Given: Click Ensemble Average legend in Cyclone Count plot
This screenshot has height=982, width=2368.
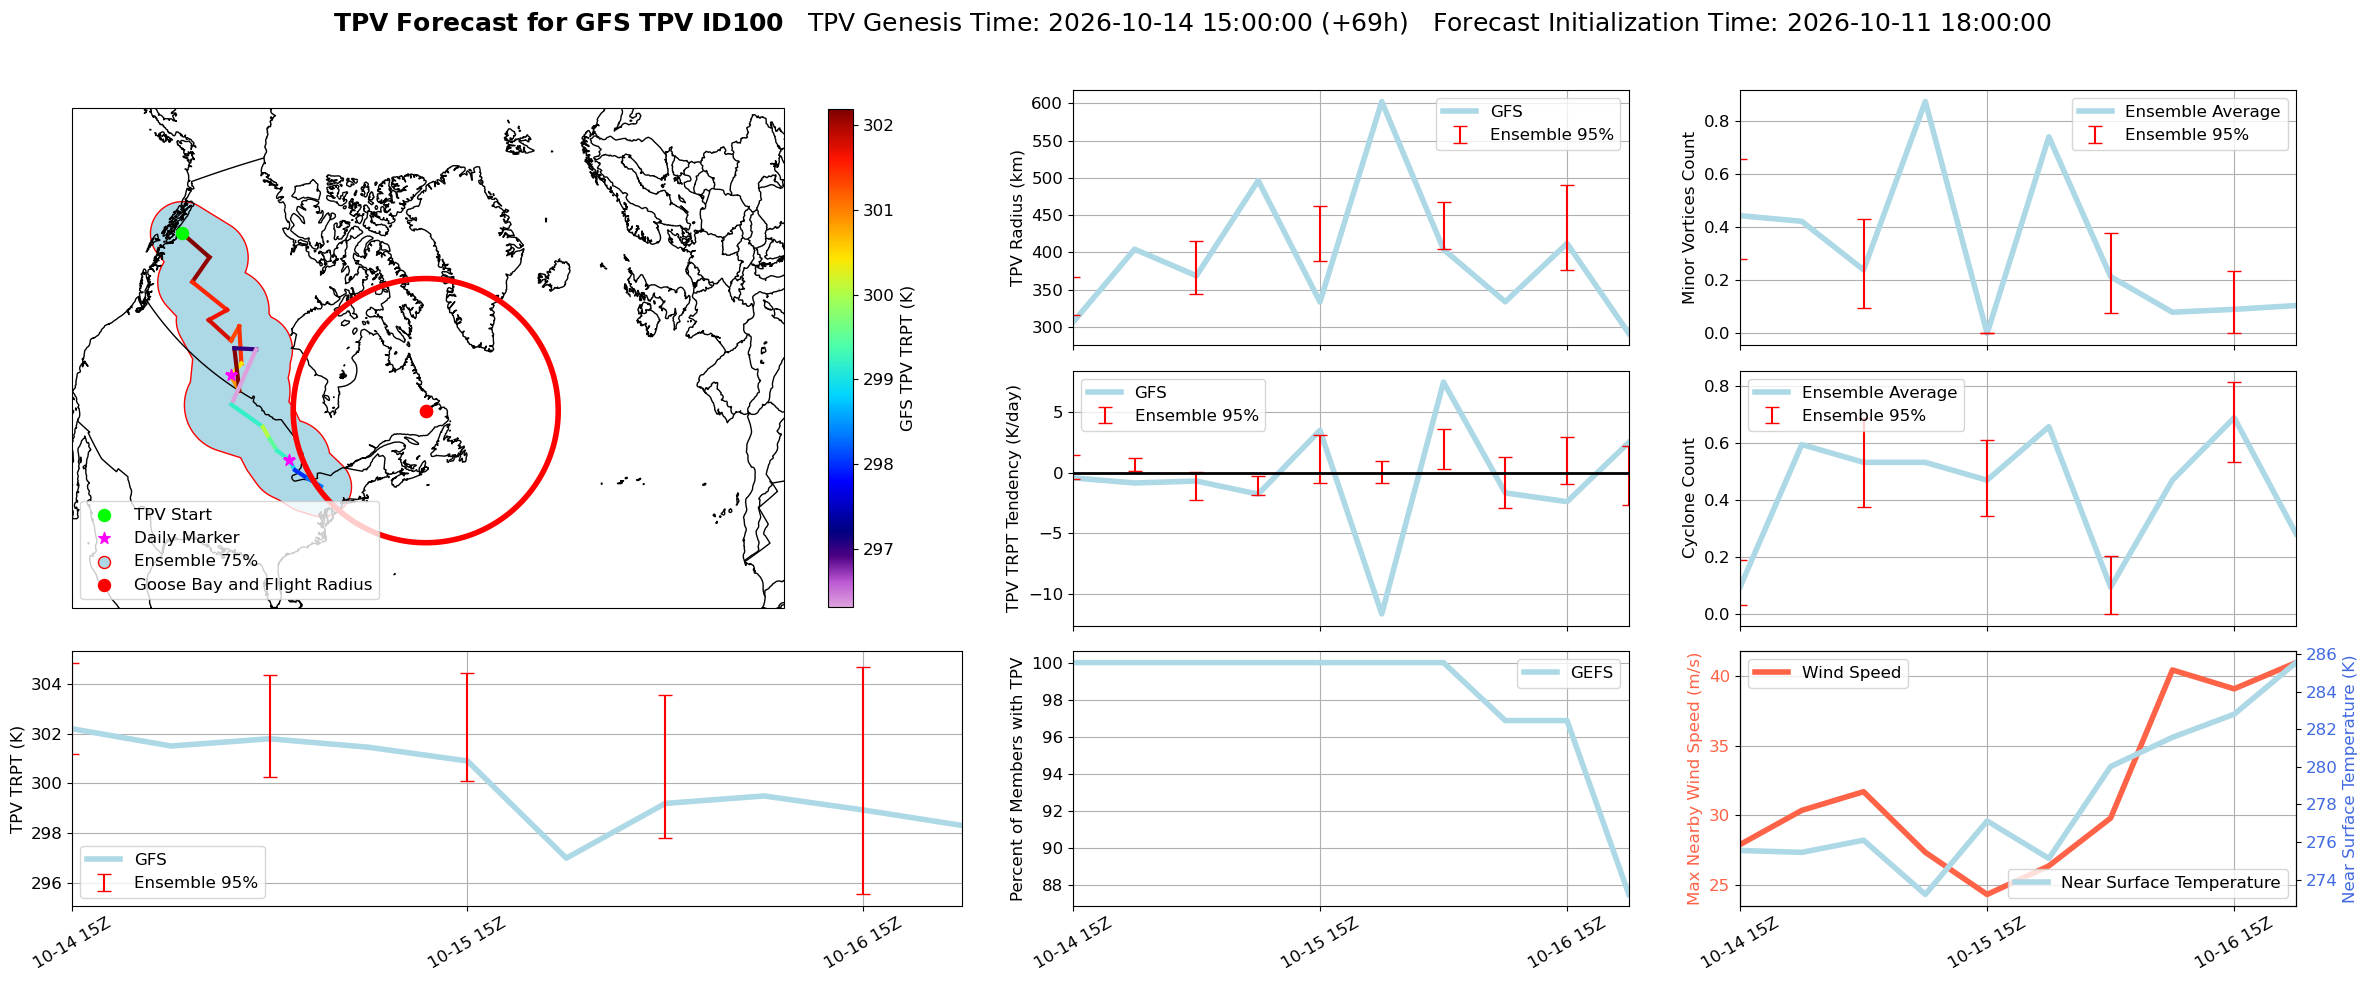Looking at the screenshot, I should [x=1856, y=392].
